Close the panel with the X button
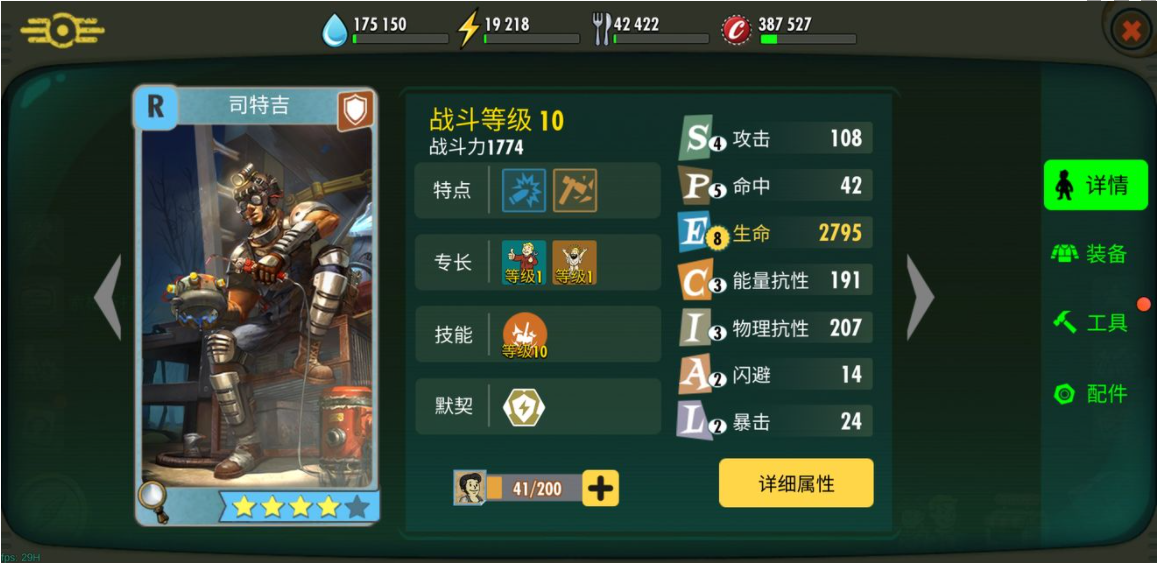This screenshot has width=1157, height=563. click(x=1130, y=30)
